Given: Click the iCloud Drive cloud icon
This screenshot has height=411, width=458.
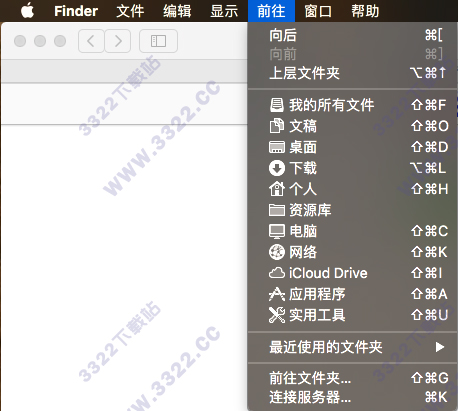Looking at the screenshot, I should (x=277, y=273).
